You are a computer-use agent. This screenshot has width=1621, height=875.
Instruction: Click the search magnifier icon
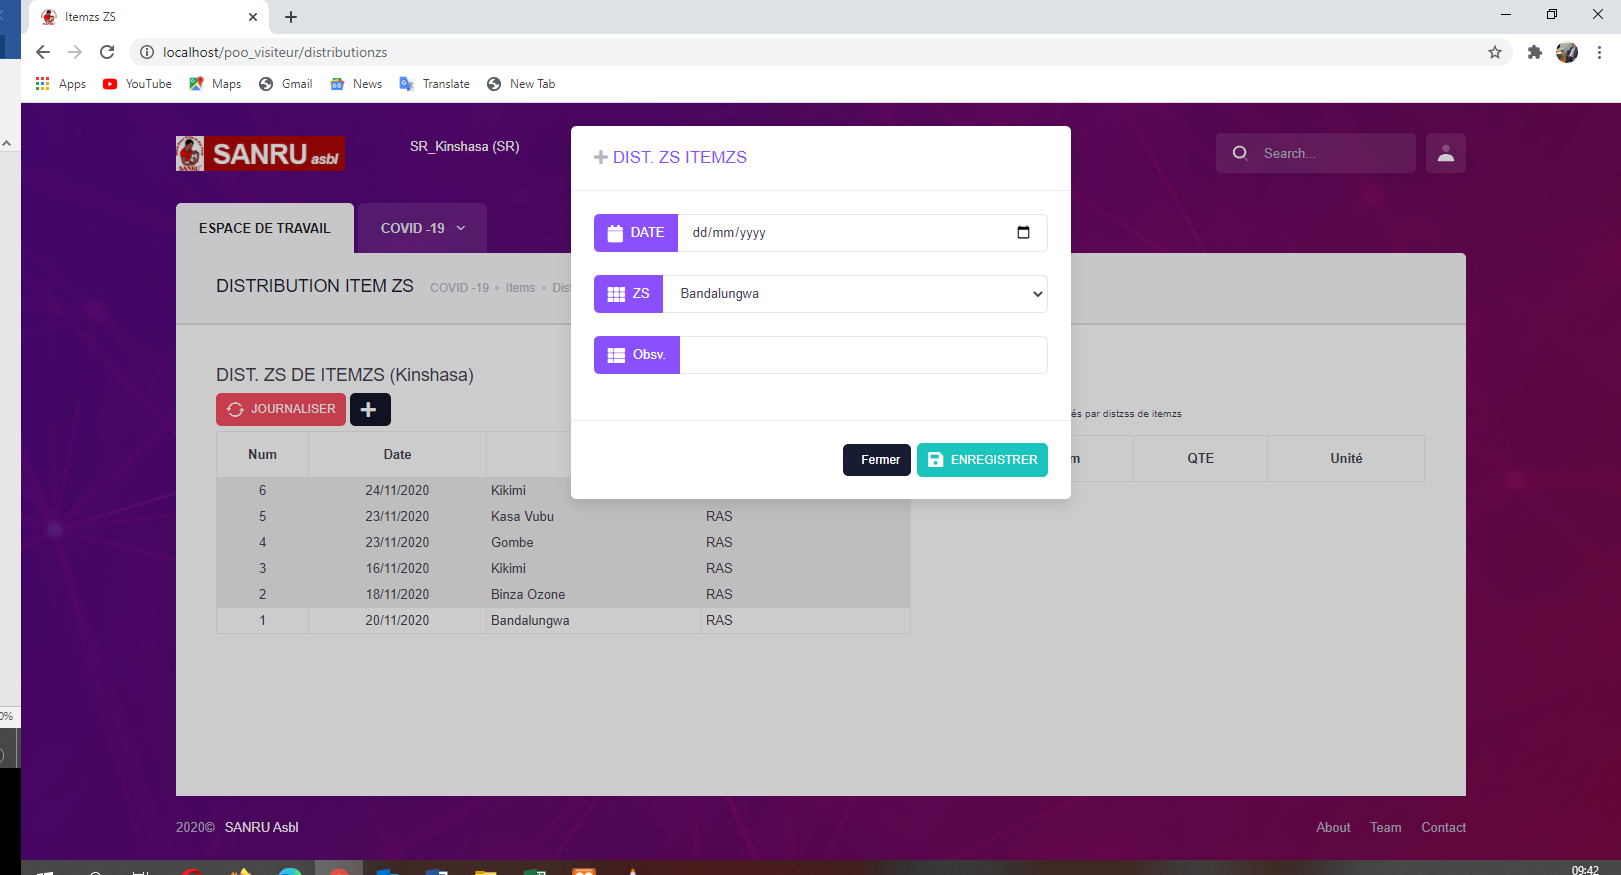(1240, 153)
